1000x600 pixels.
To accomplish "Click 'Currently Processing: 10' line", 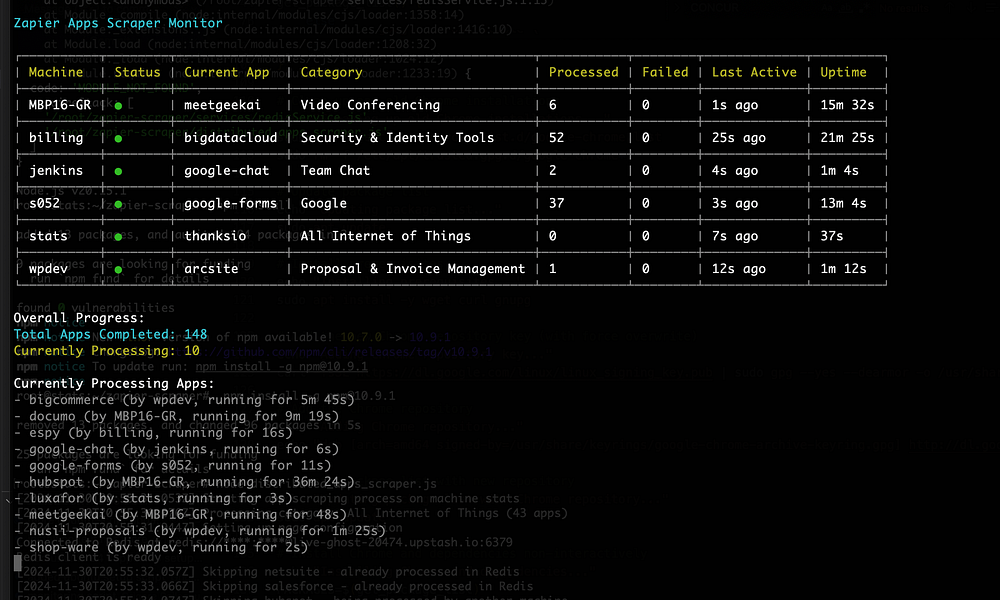I will point(107,351).
